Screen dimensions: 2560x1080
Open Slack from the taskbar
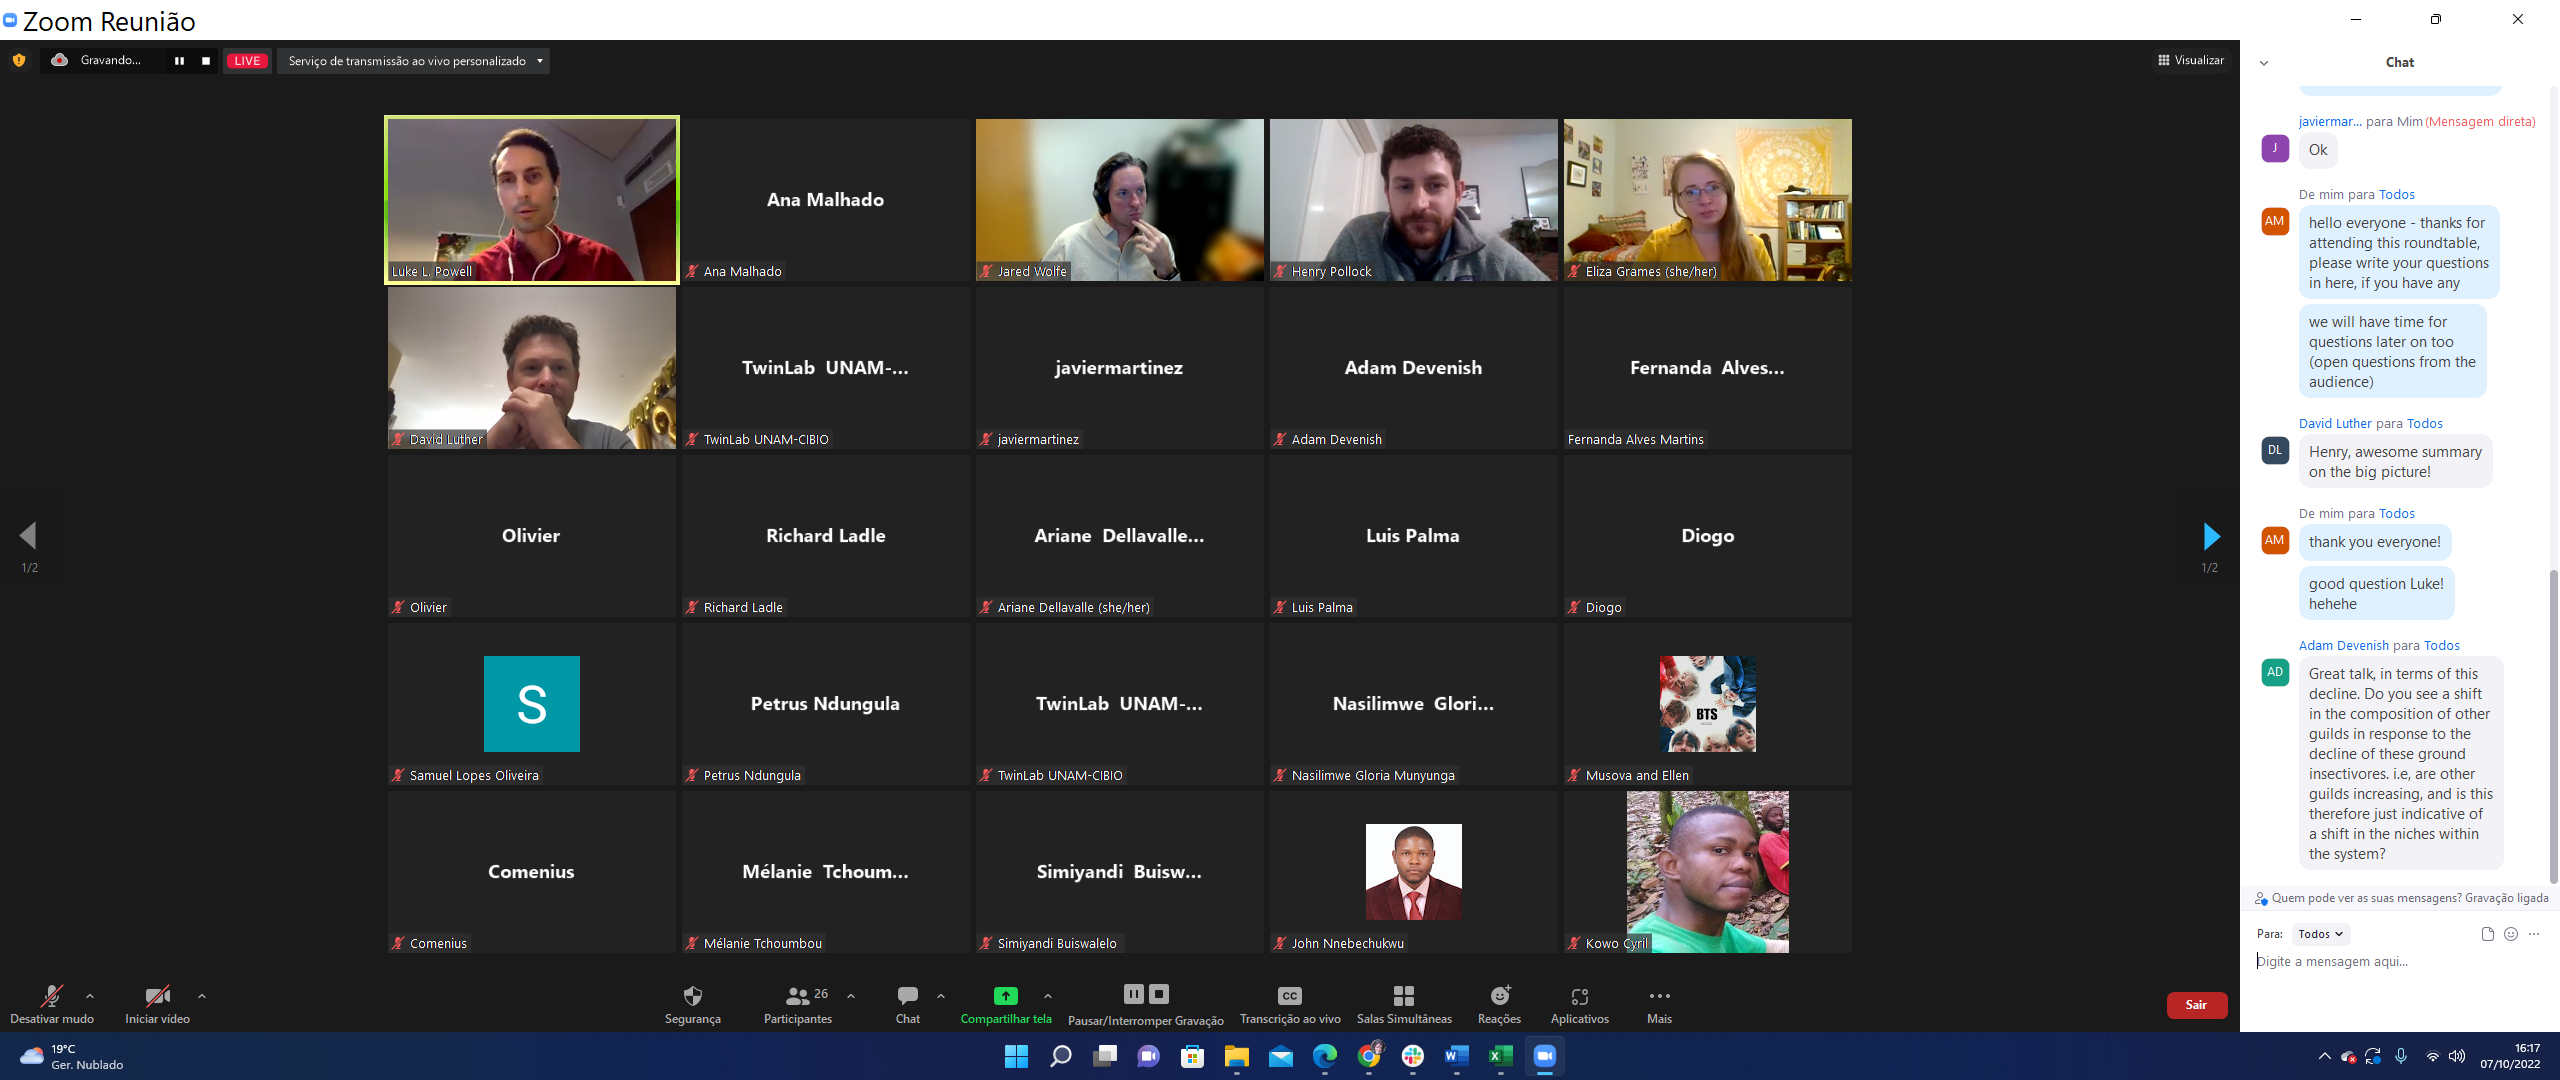tap(1413, 1056)
